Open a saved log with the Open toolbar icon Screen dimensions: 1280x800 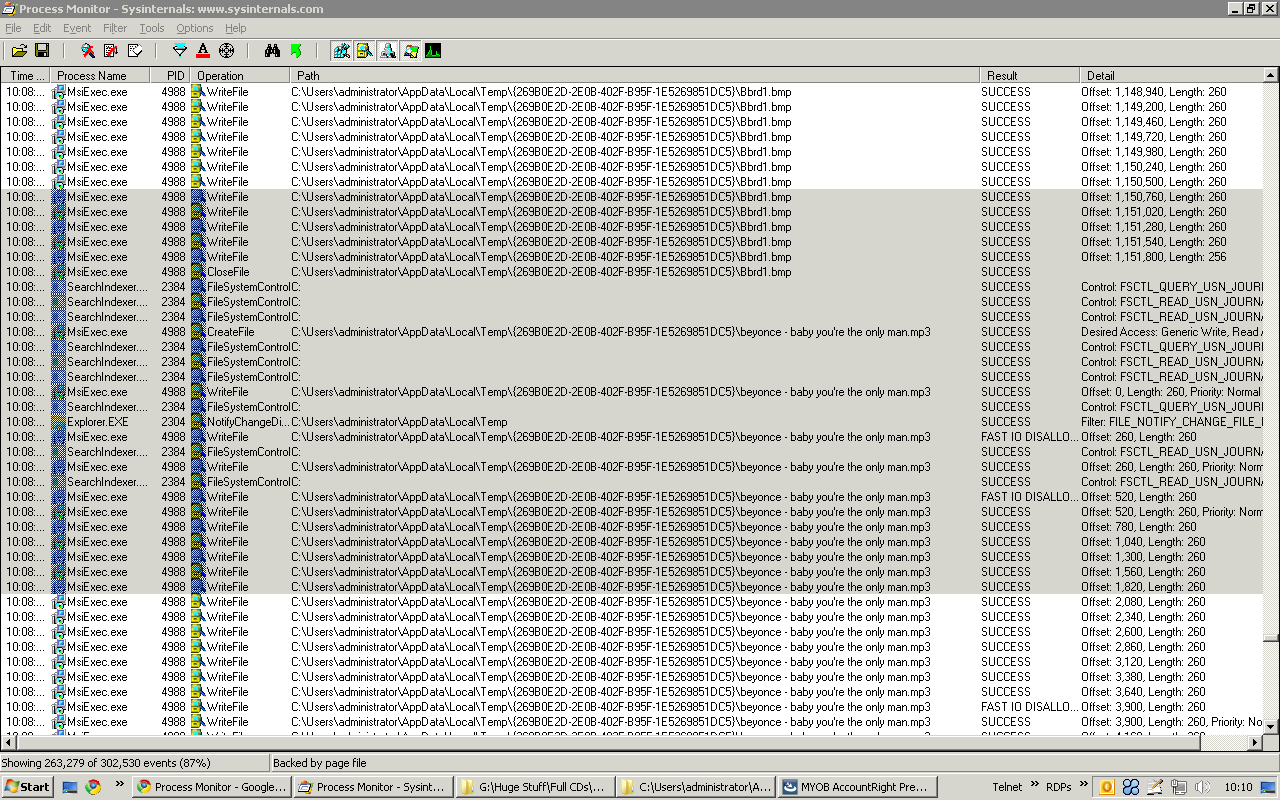coord(19,50)
